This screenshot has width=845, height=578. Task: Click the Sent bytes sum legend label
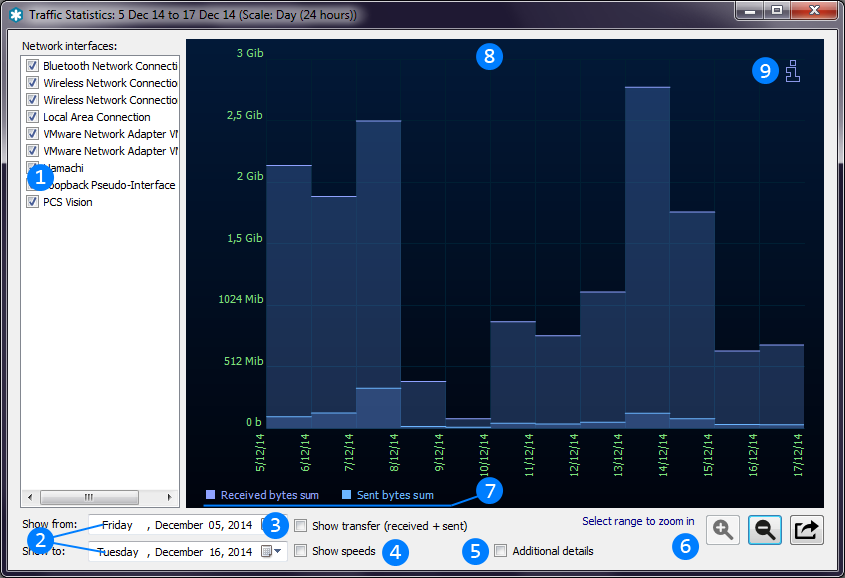(x=395, y=495)
